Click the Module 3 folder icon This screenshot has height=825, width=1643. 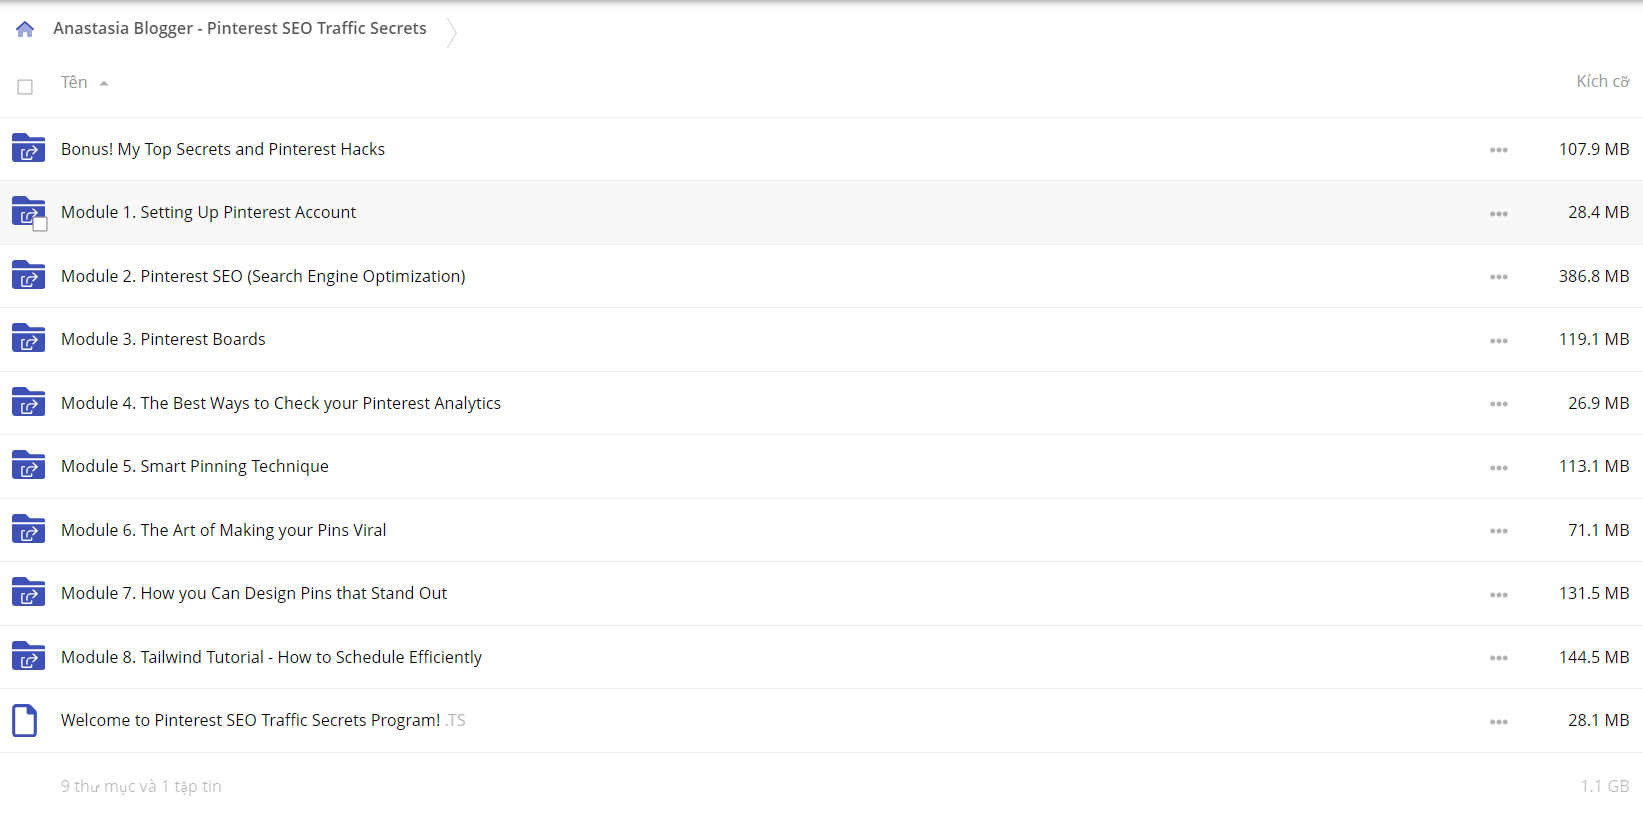(28, 338)
